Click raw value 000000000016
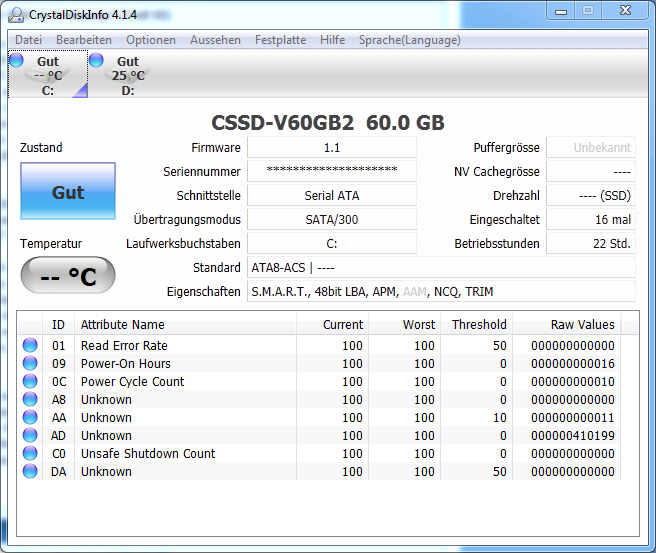The image size is (656, 553). point(573,364)
